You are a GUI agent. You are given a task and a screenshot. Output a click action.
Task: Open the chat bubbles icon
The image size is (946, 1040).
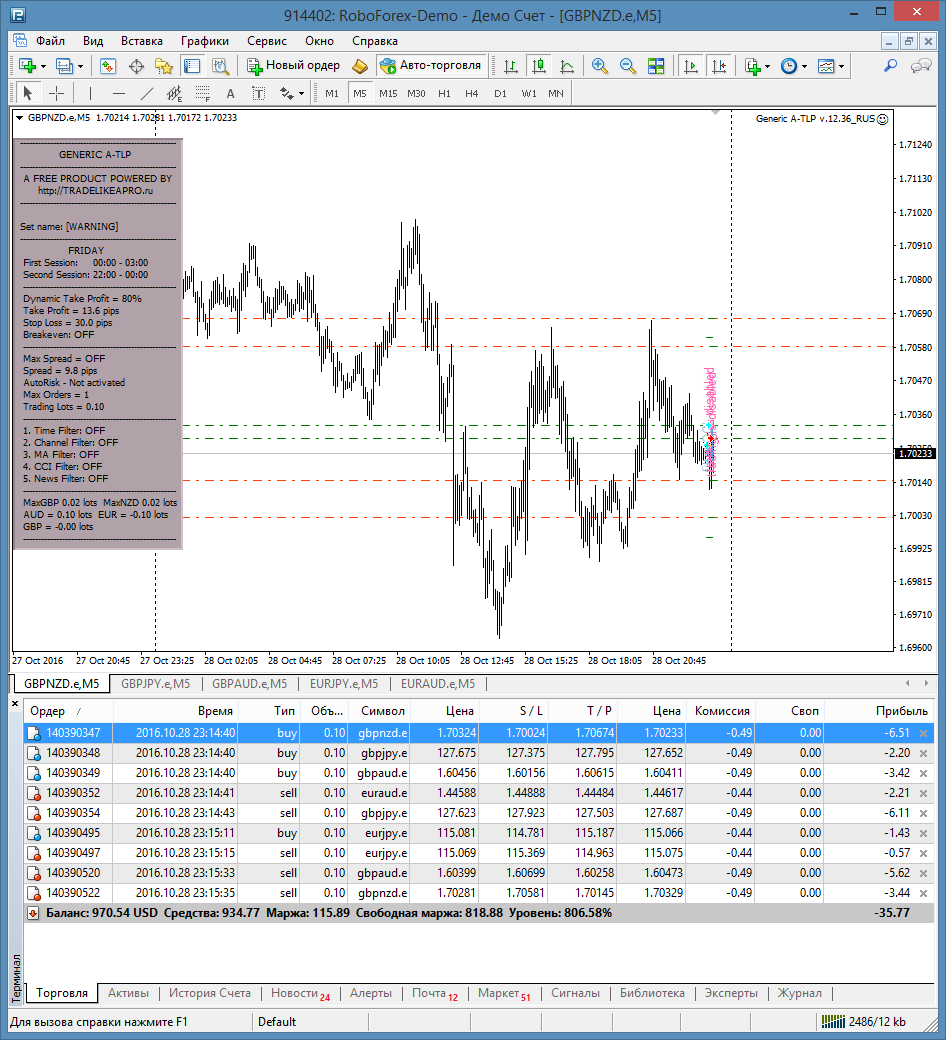(921, 66)
